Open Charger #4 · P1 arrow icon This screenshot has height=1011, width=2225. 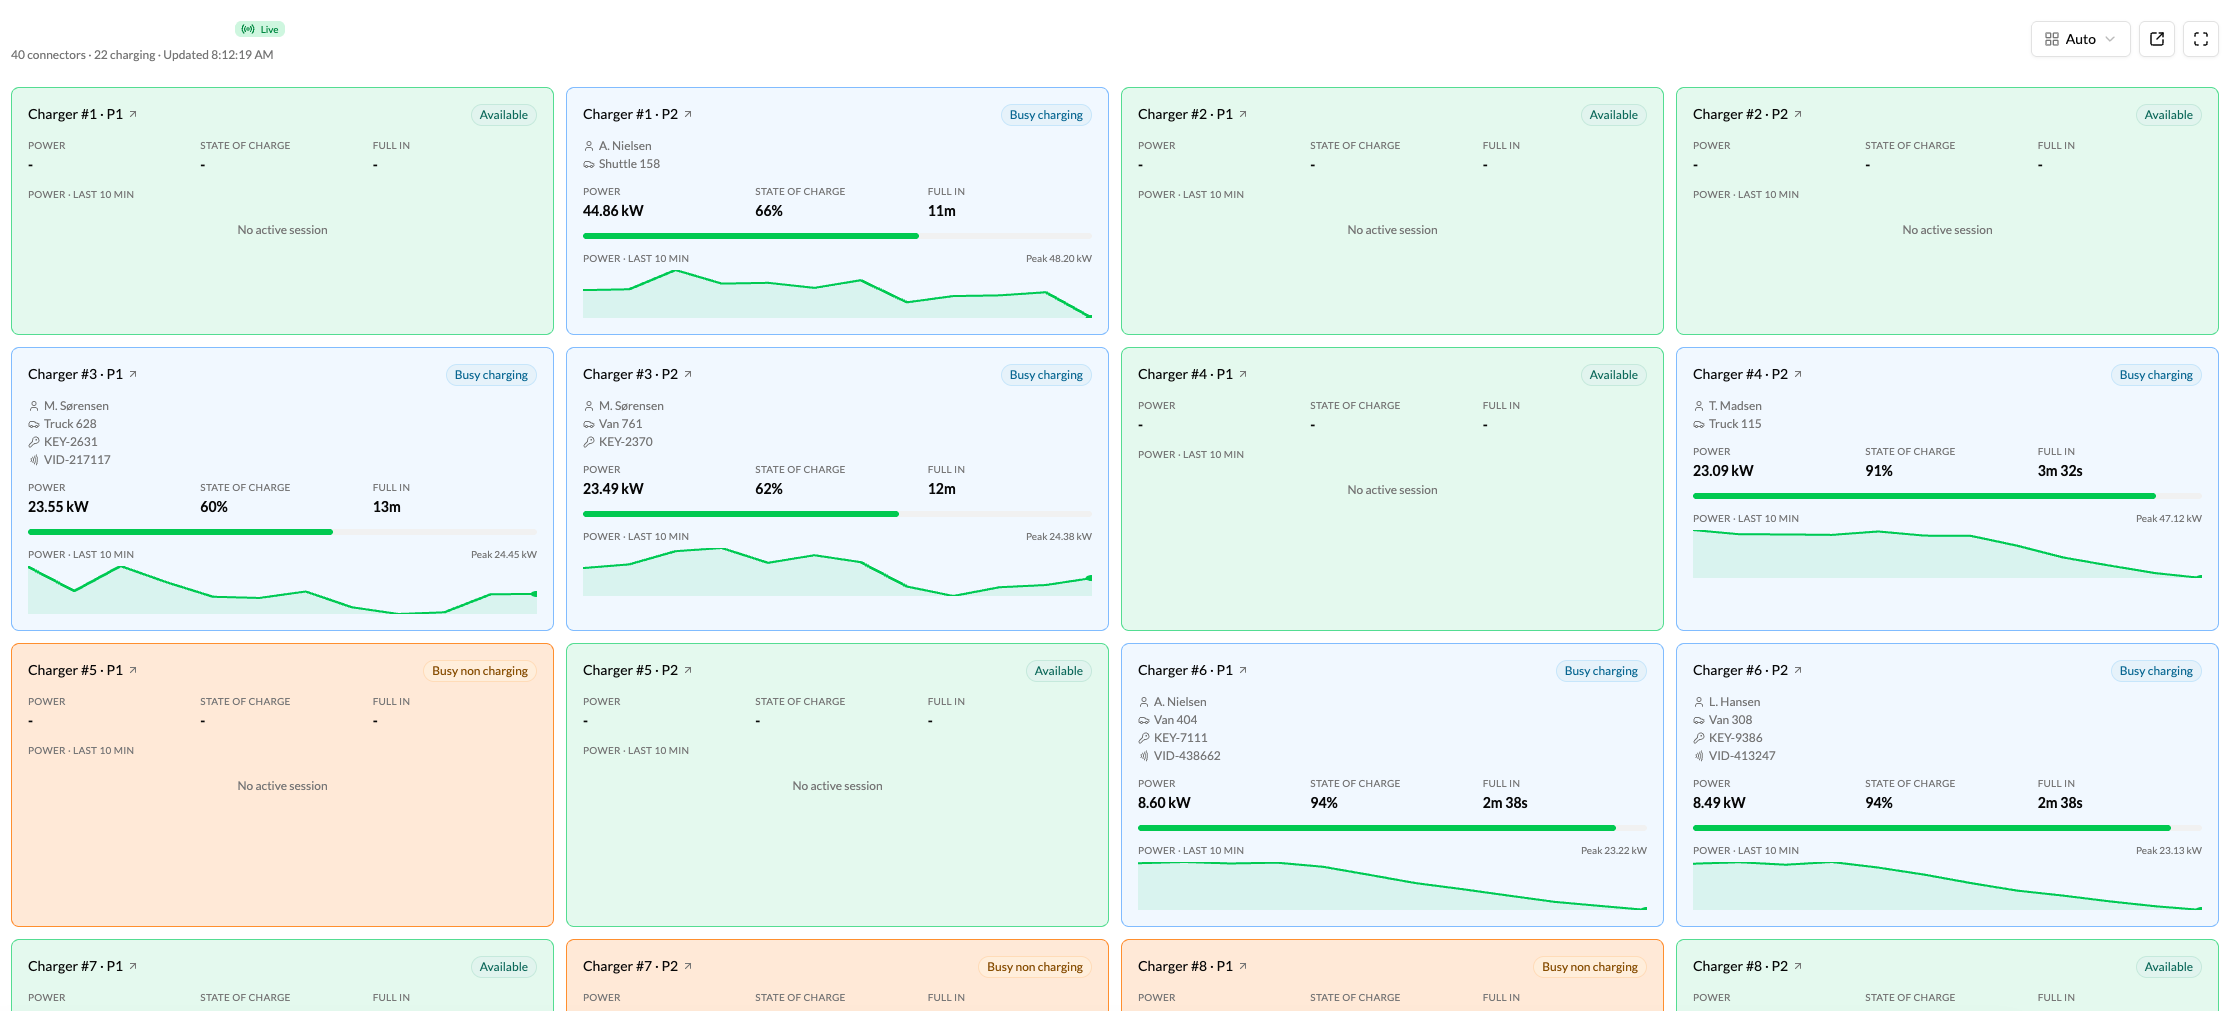[1243, 374]
